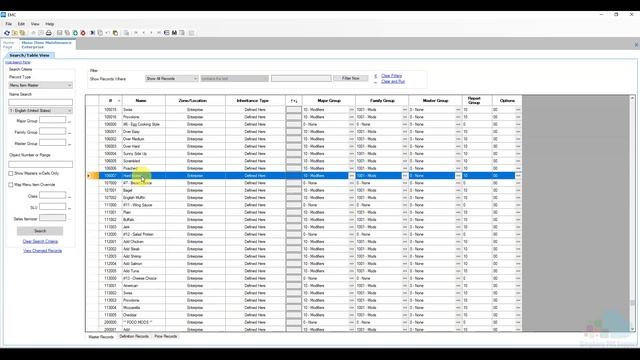This screenshot has width=640, height=360.
Task: Click the Inheritance Type column header
Action: [x=253, y=101]
